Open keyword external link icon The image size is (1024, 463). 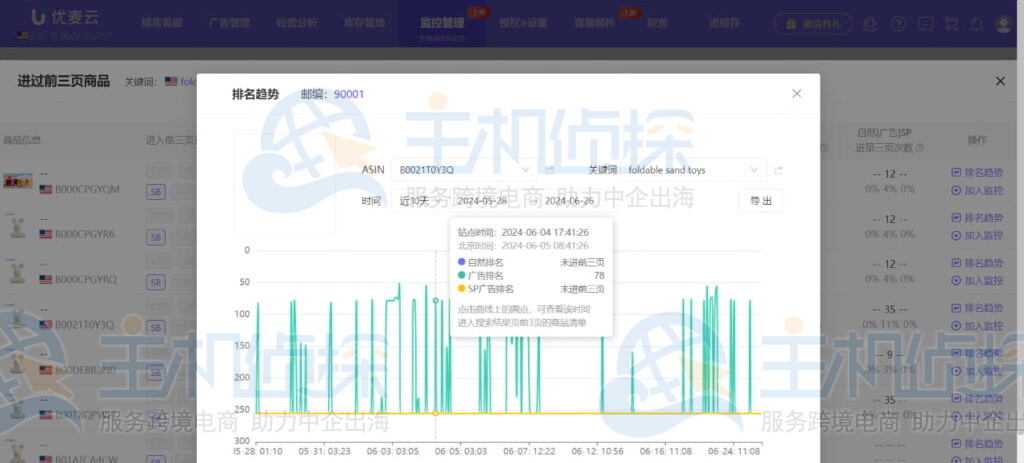778,170
